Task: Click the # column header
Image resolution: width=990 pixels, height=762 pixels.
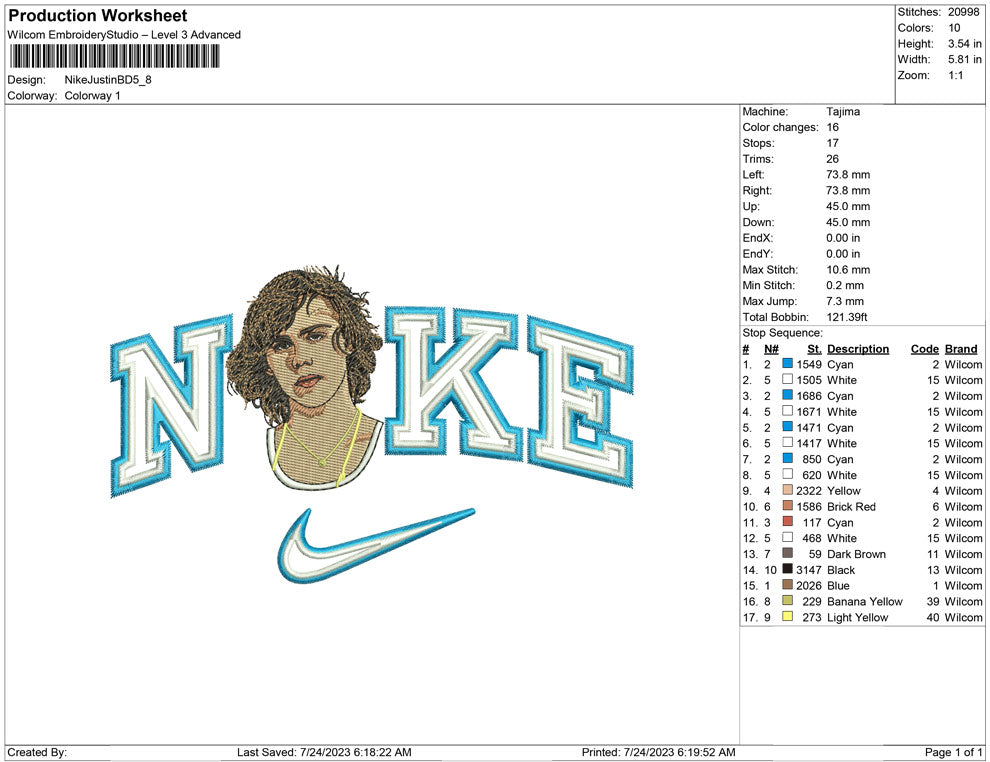Action: coord(746,349)
